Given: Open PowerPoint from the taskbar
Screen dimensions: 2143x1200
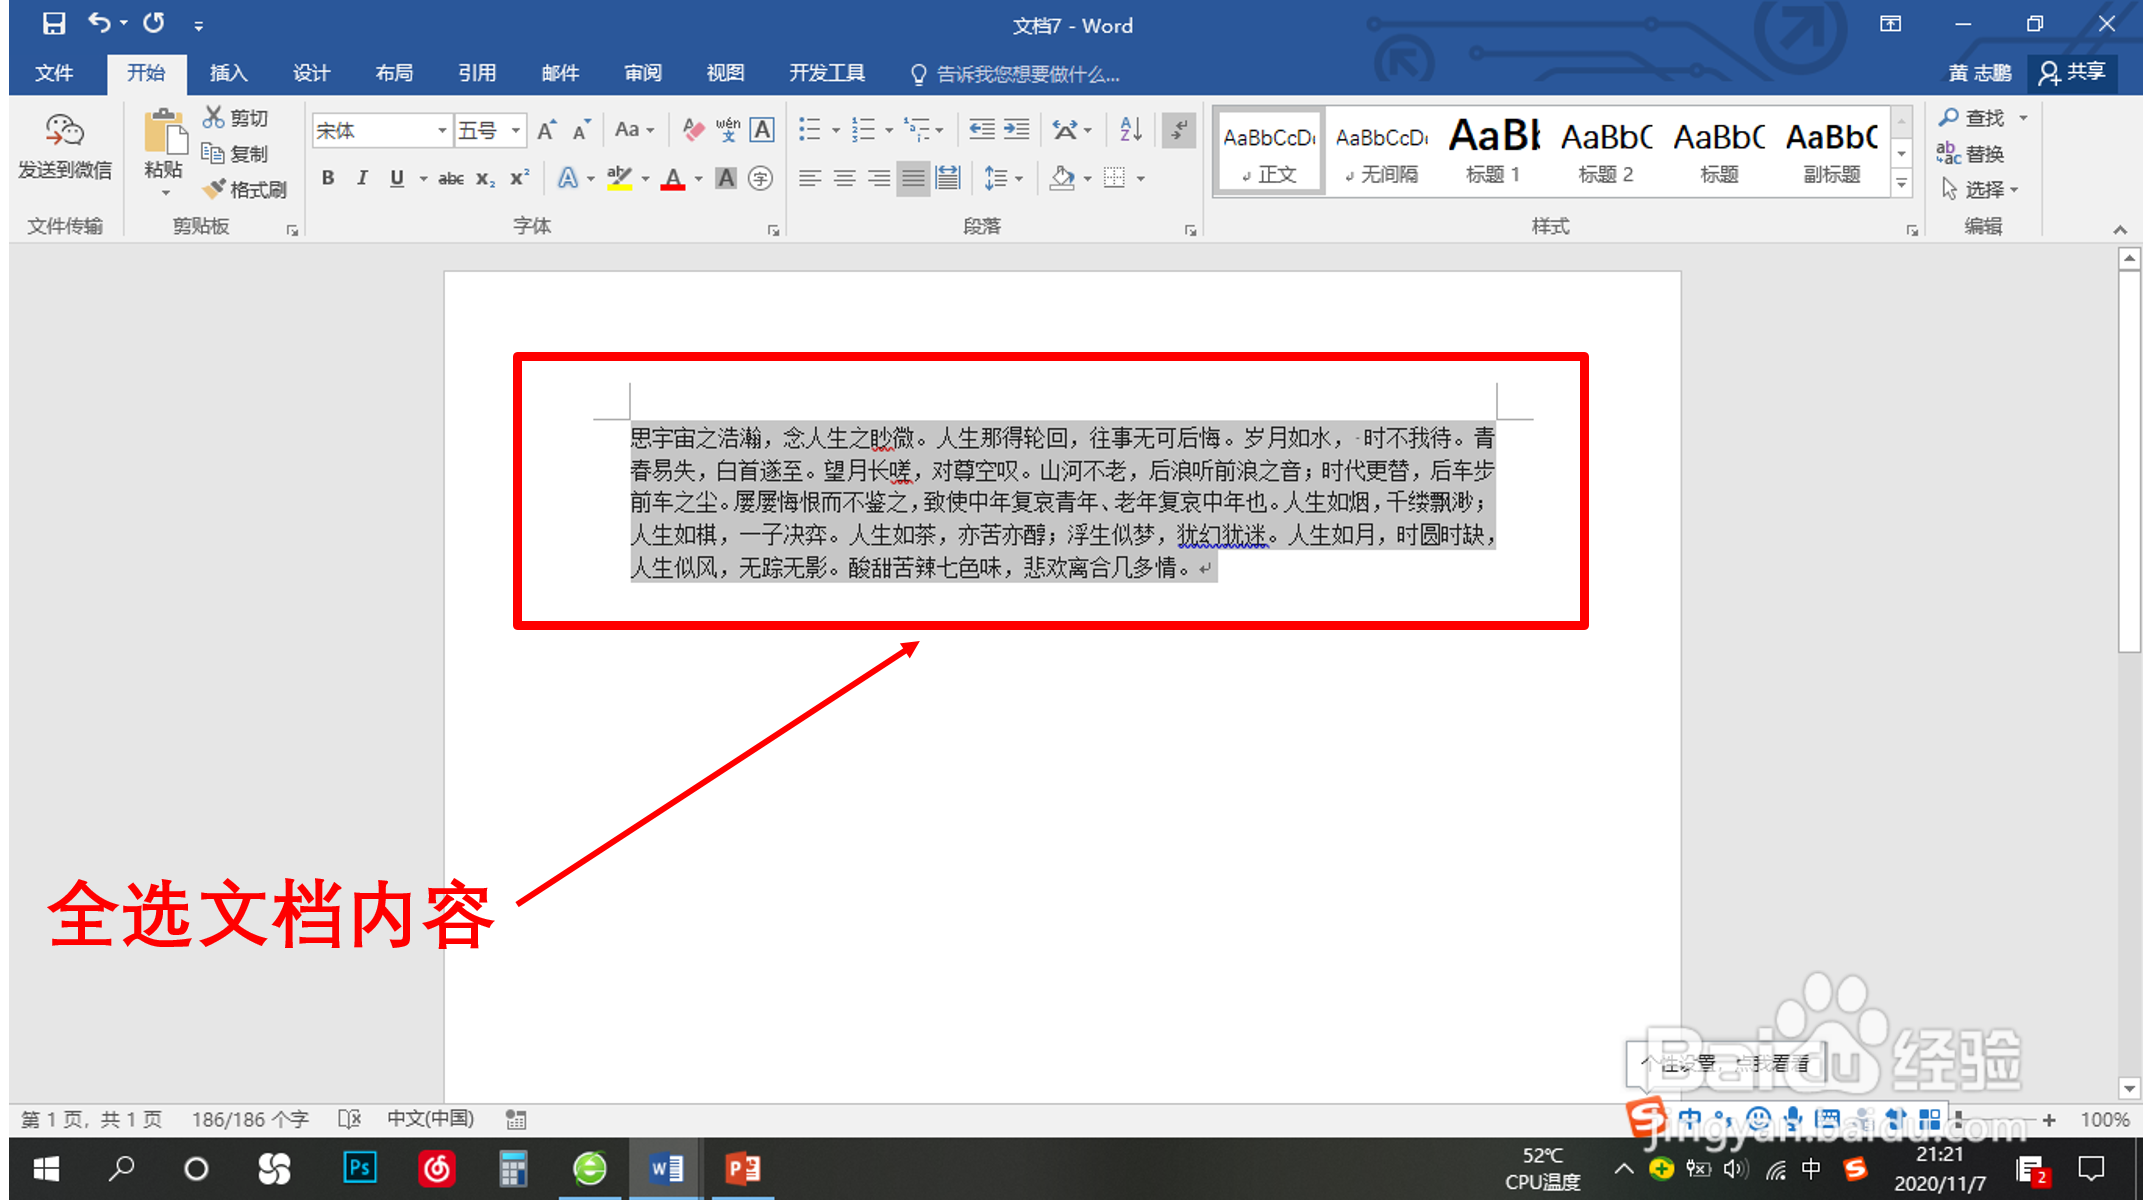Looking at the screenshot, I should (742, 1168).
